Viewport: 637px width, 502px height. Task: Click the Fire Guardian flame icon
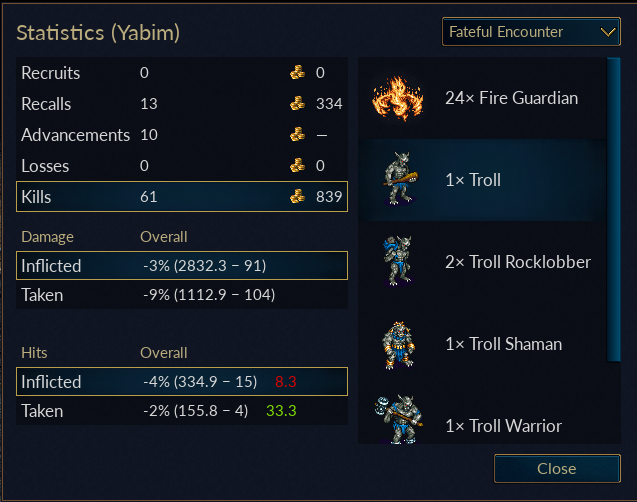398,98
